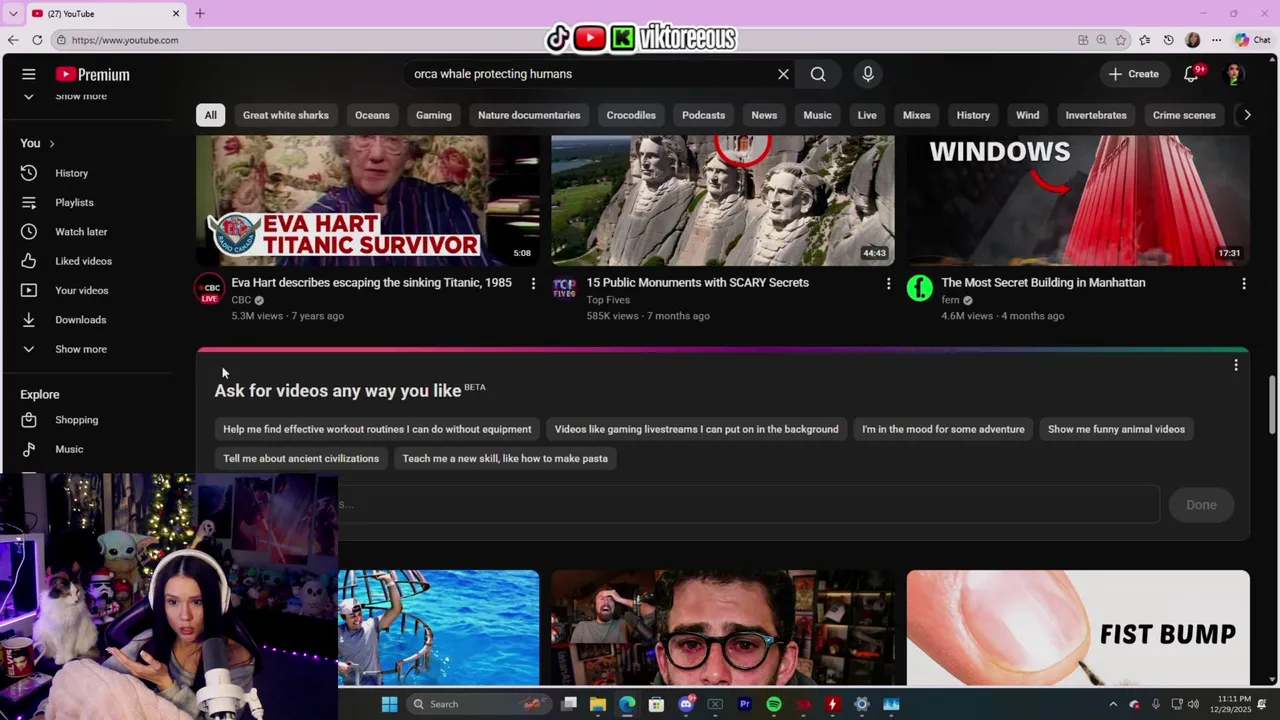Open Eva Hart describes escaping Titanic title
This screenshot has width=1280, height=720.
(x=371, y=283)
